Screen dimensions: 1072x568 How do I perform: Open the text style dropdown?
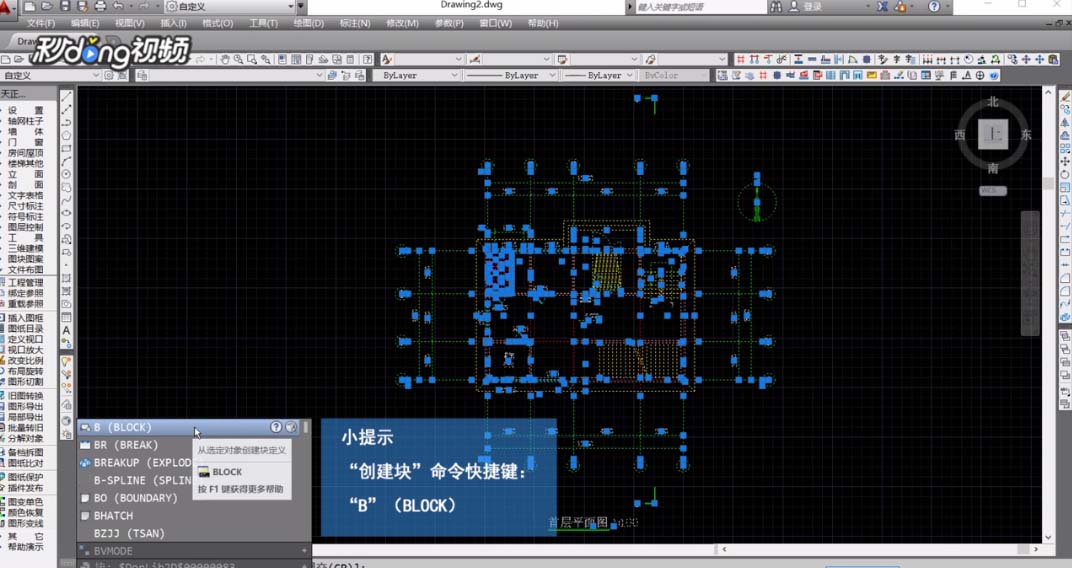[429, 59]
